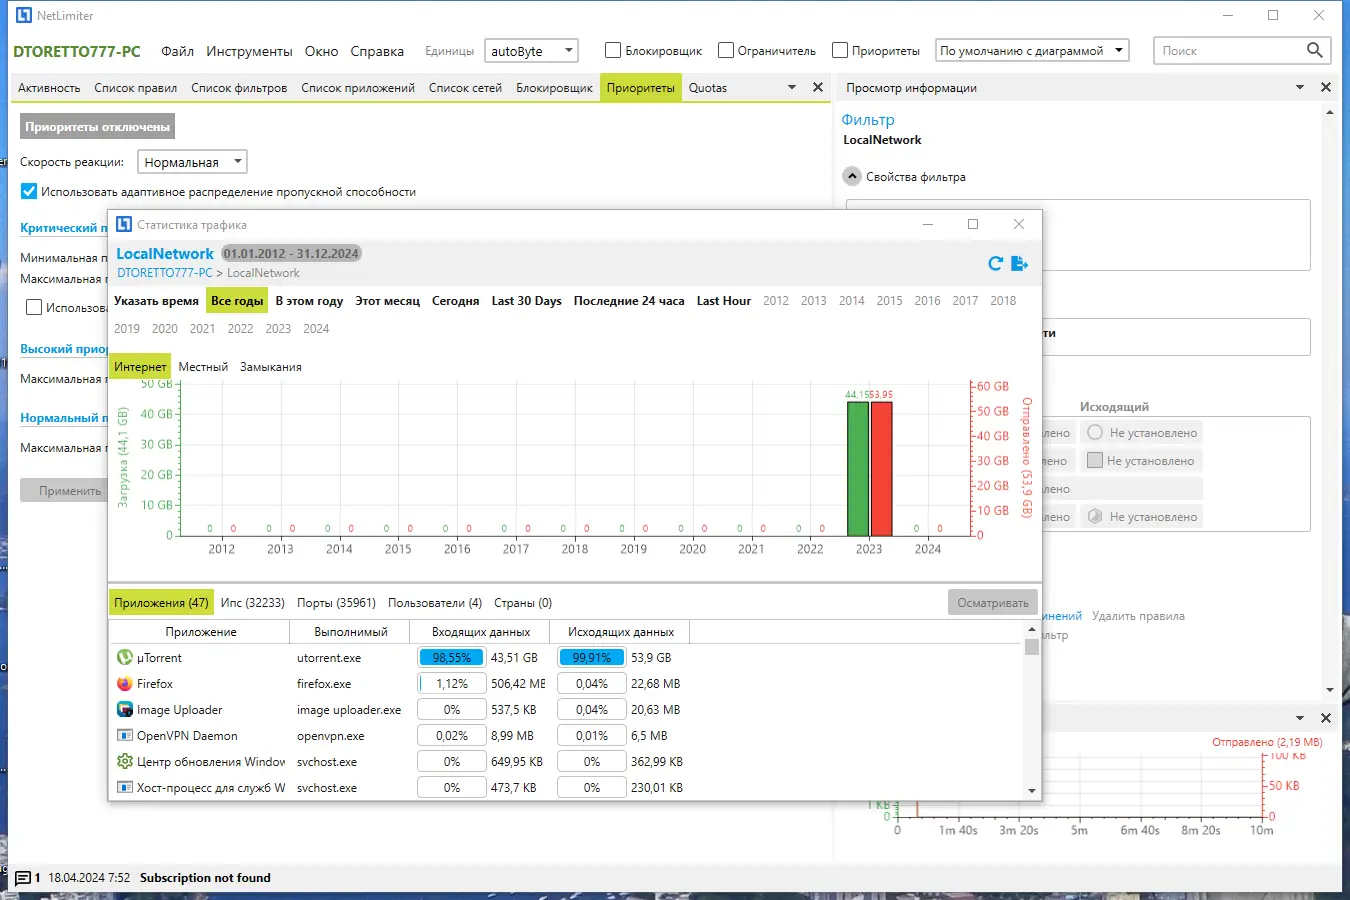The height and width of the screenshot is (900, 1350).
Task: Click the µTorrent application icon in the table
Action: pyautogui.click(x=125, y=658)
